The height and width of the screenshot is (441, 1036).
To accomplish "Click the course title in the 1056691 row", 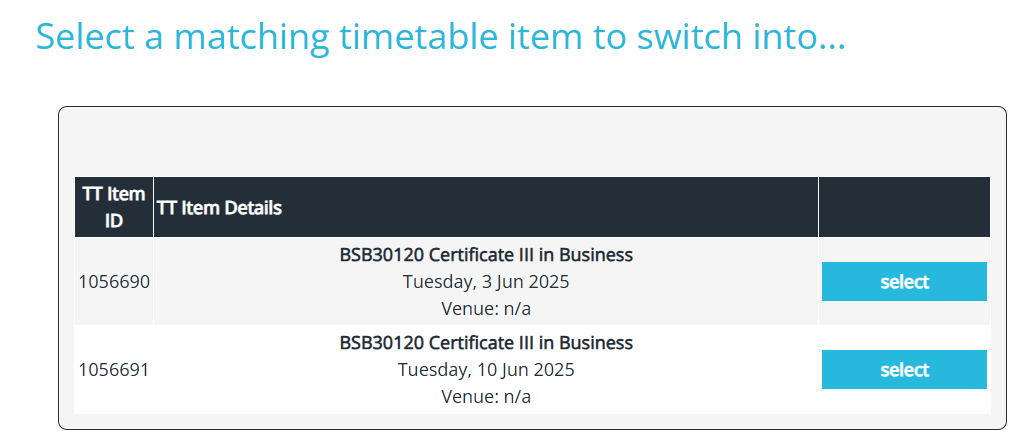I will pos(486,342).
